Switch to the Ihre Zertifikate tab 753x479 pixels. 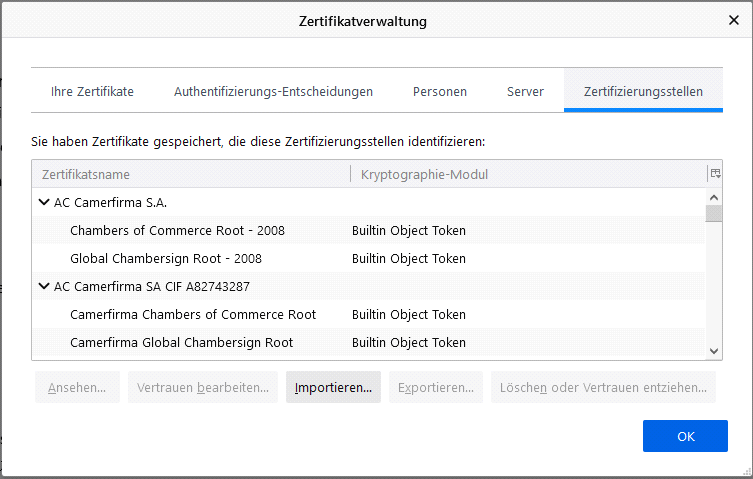92,91
